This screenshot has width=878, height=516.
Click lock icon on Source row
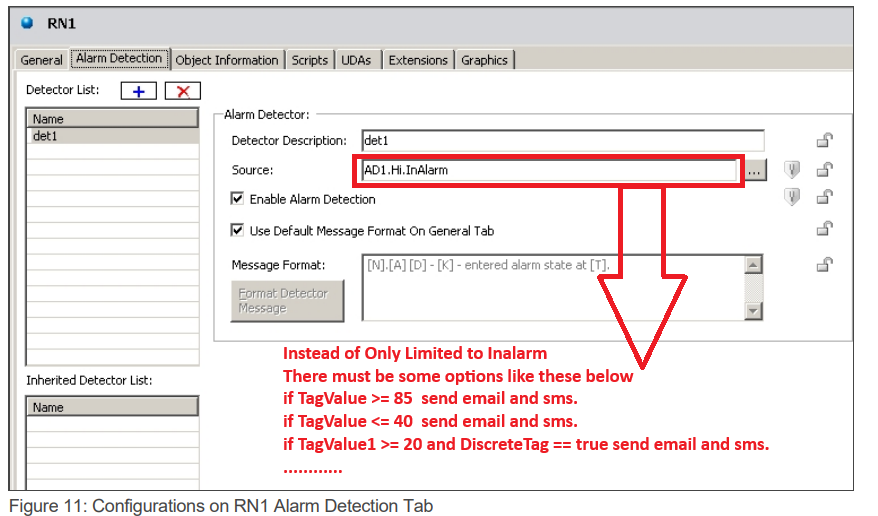[x=825, y=170]
